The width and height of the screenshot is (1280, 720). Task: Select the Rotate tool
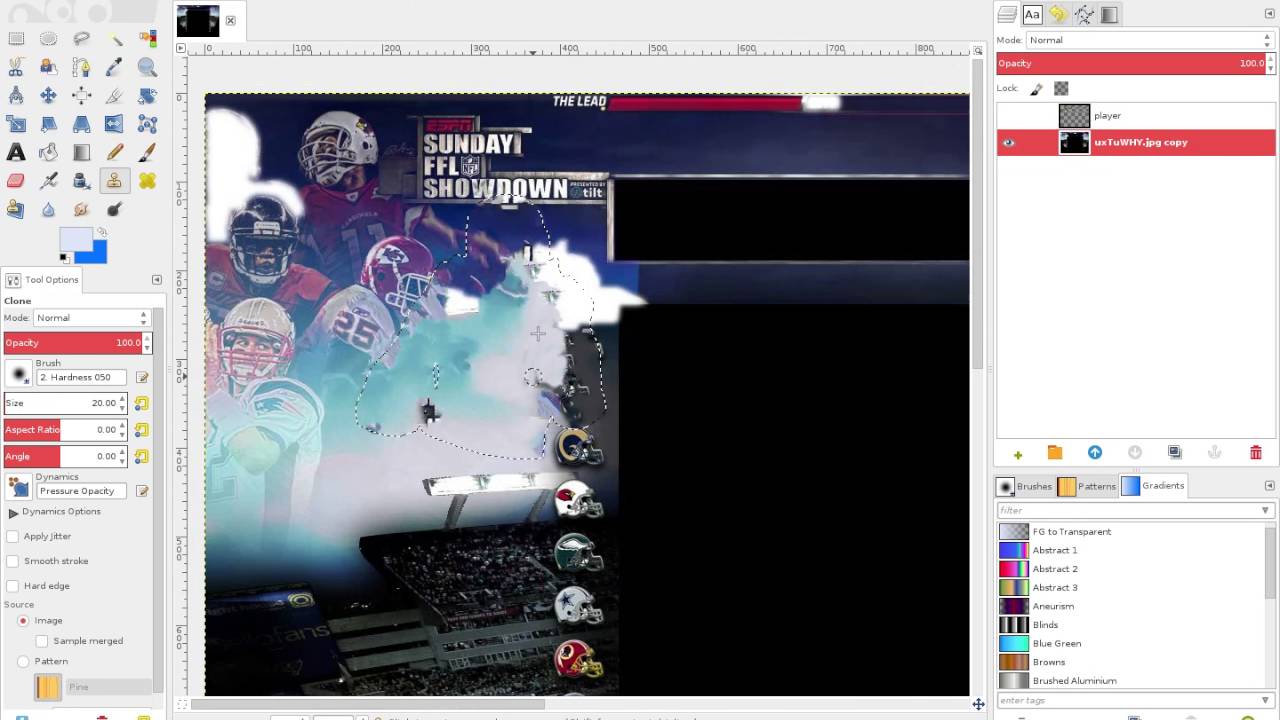pyautogui.click(x=147, y=96)
